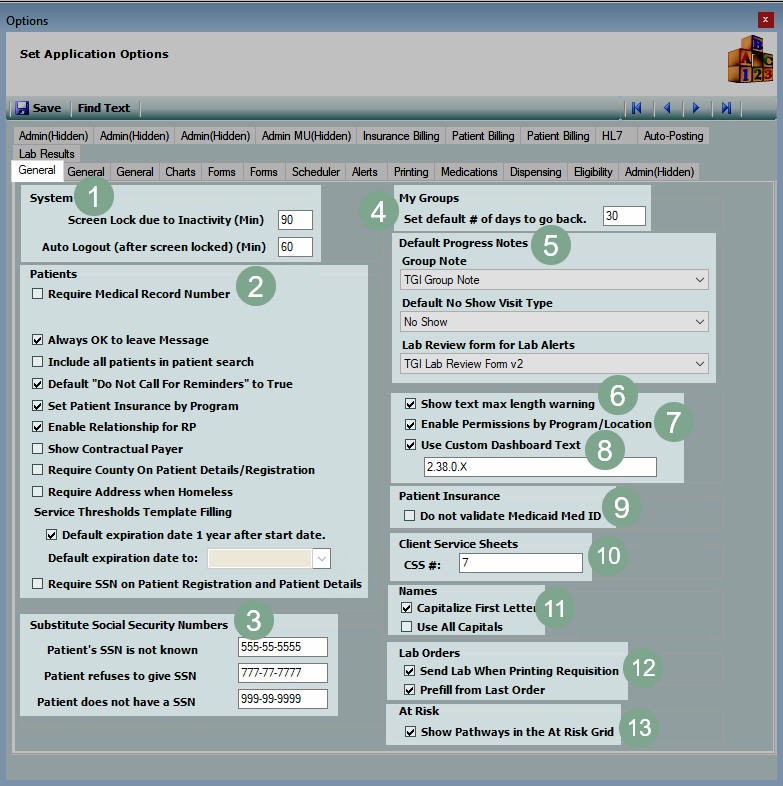Click the Find Text button

click(104, 108)
